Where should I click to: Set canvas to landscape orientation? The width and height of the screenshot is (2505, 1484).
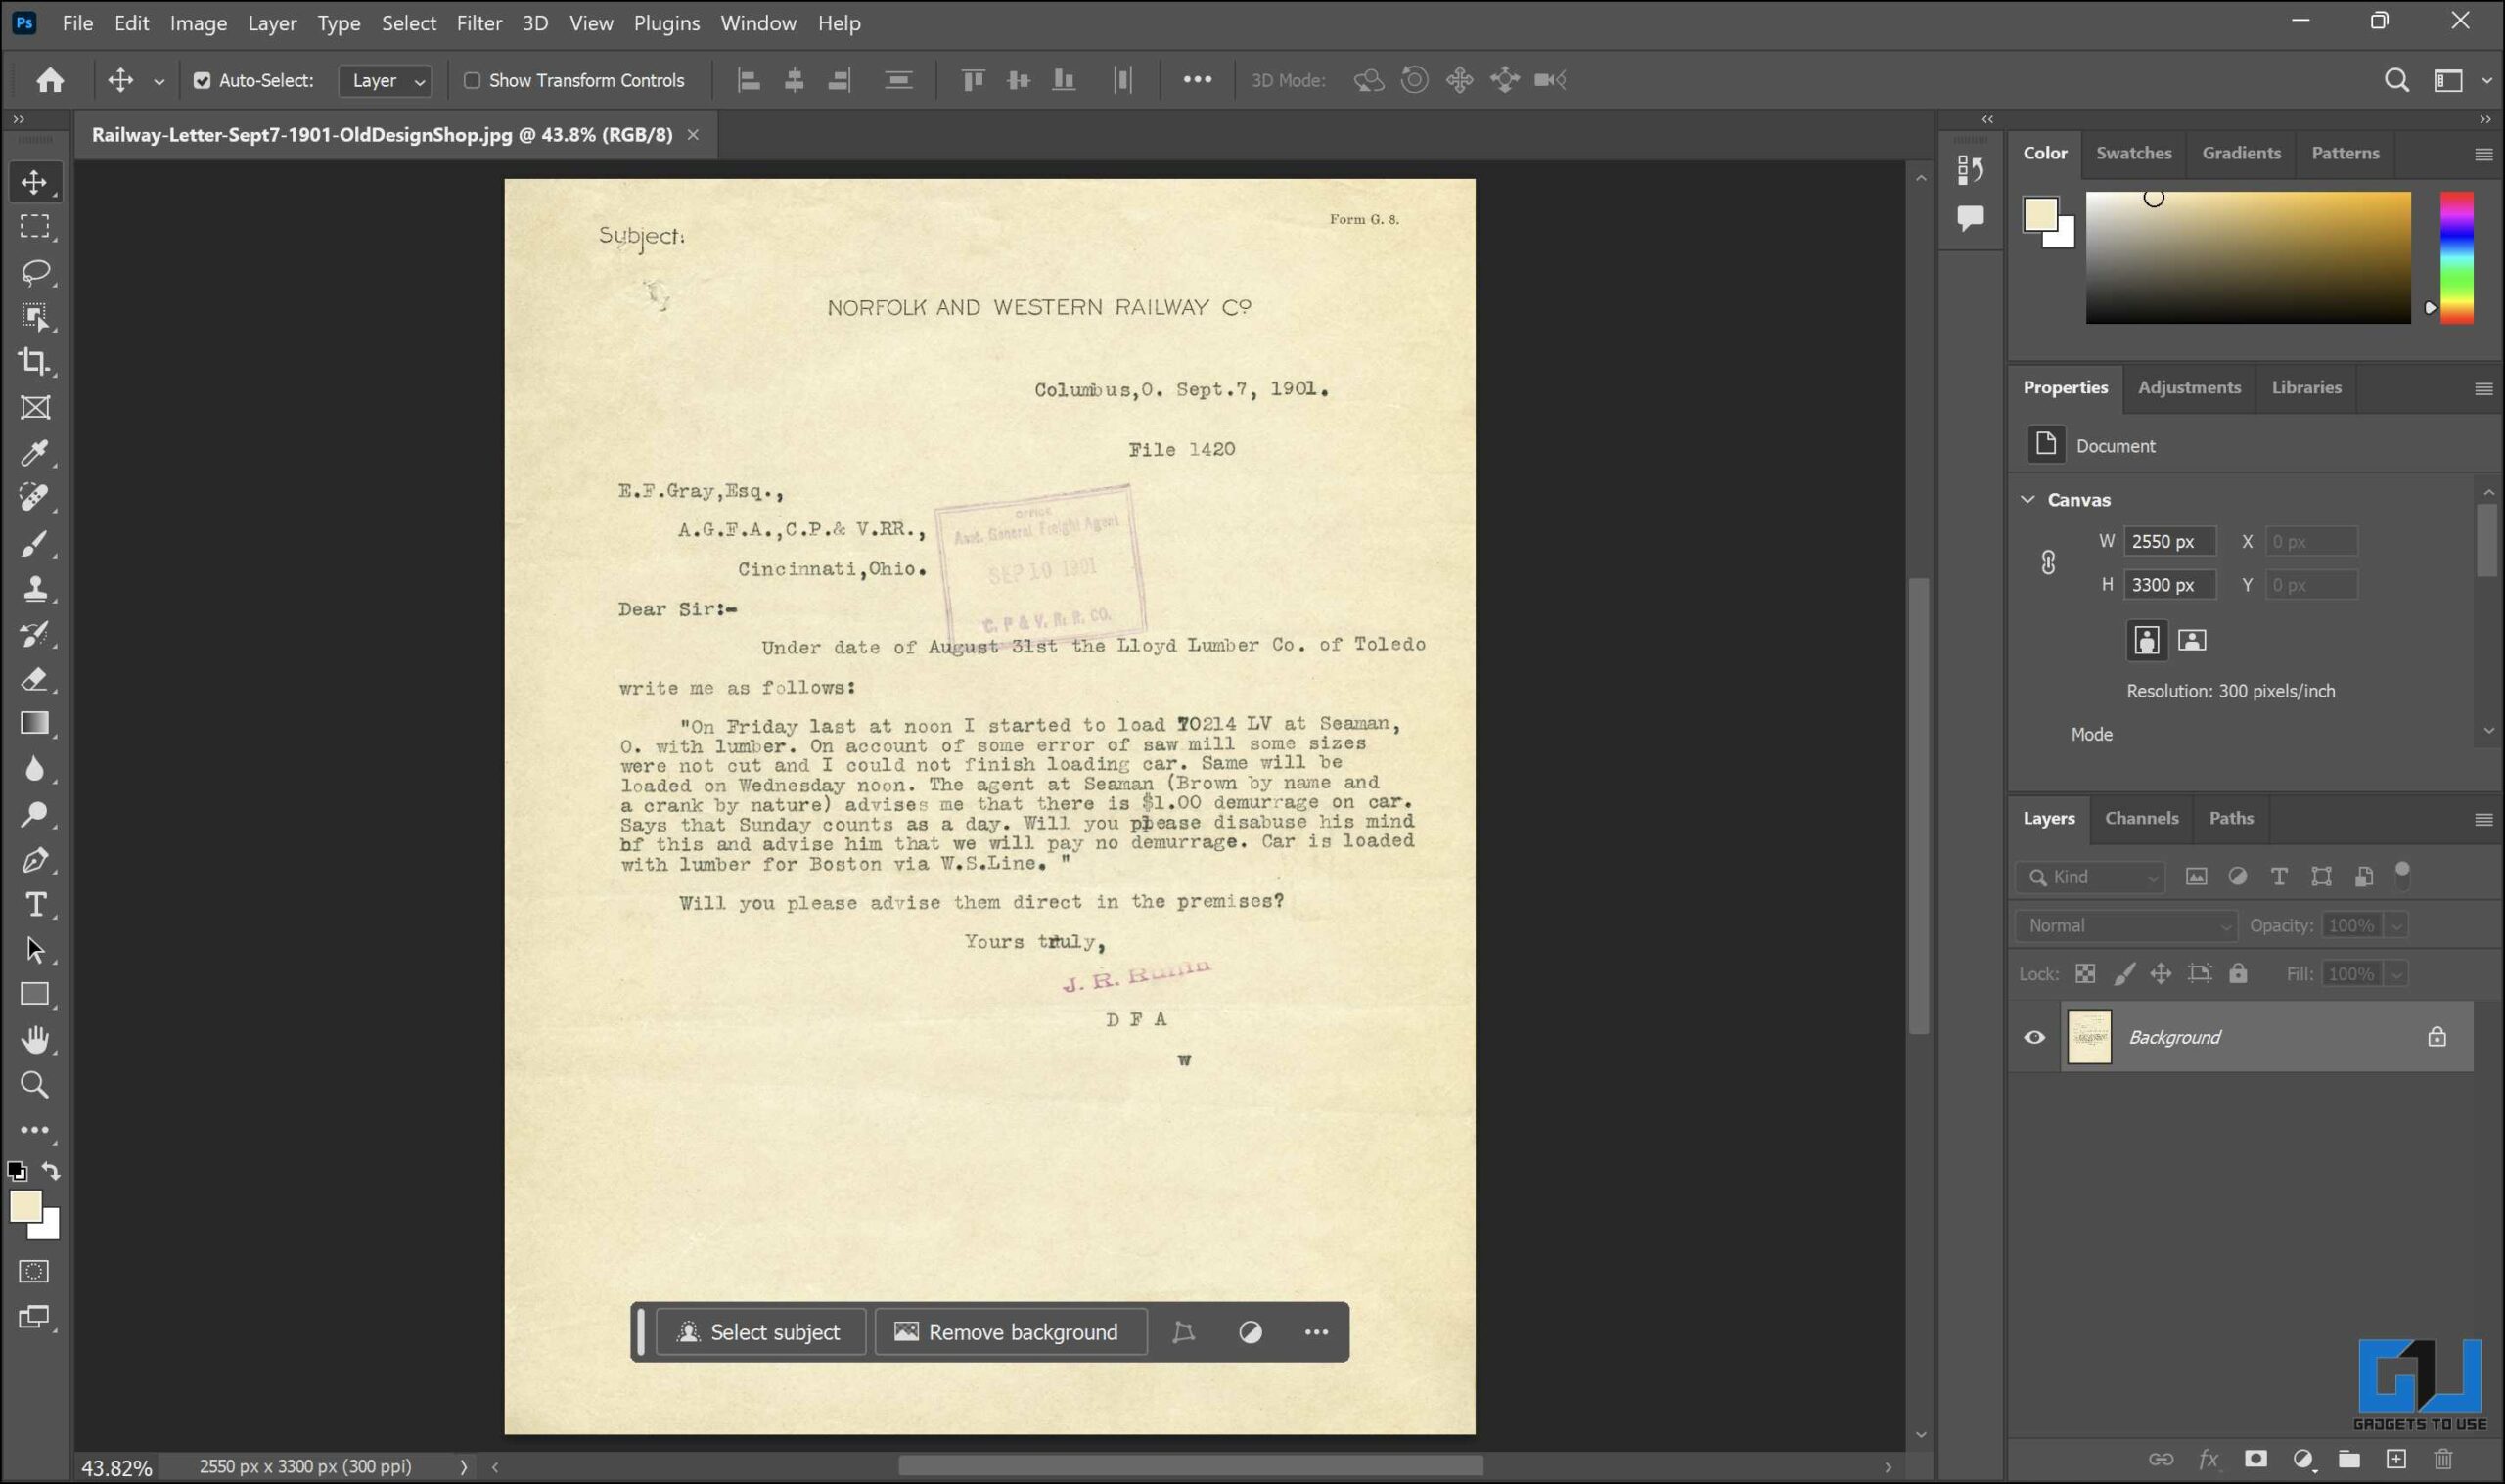tap(2192, 640)
